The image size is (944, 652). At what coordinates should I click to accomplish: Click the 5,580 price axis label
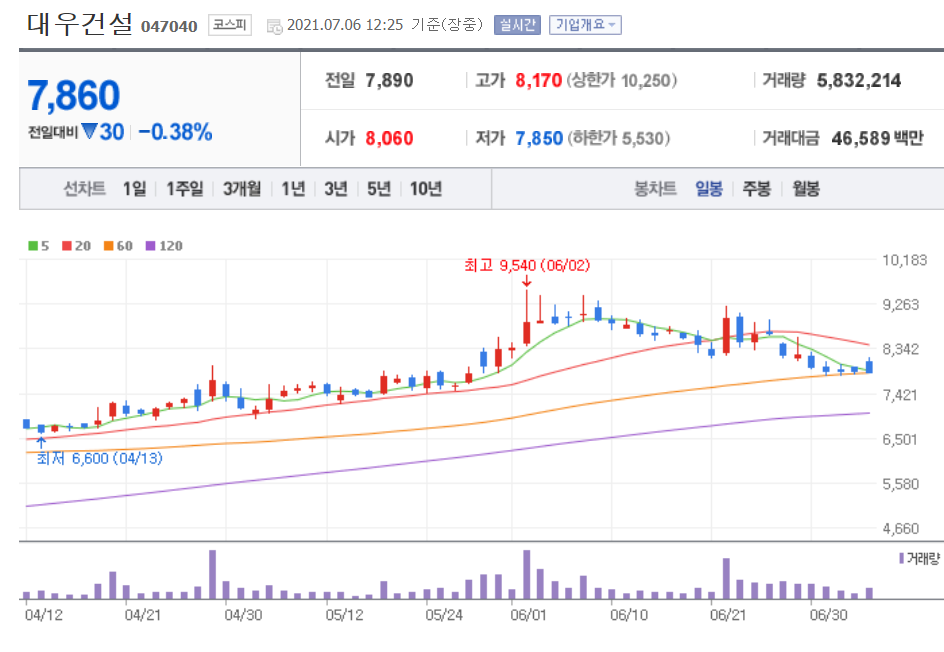(x=901, y=484)
